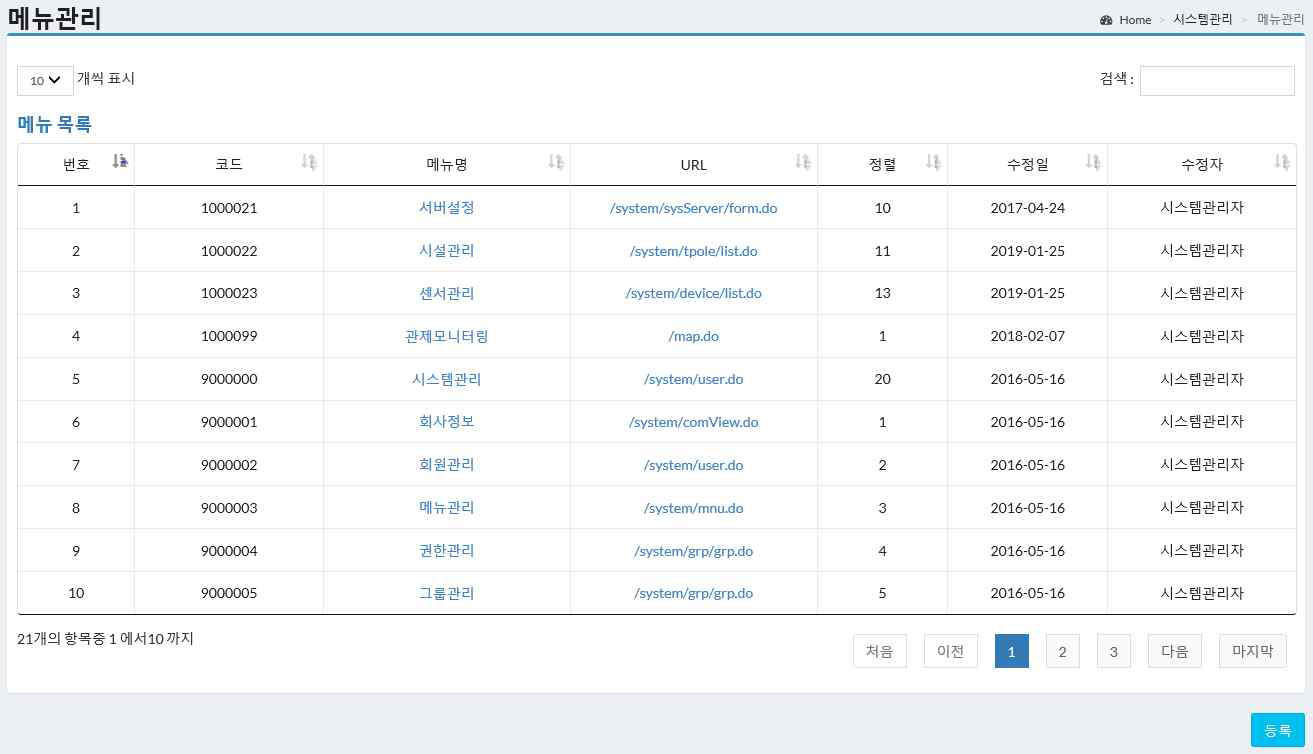The width and height of the screenshot is (1313, 754).
Task: Click the 21개의 항목중 summary text
Action: [x=105, y=638]
